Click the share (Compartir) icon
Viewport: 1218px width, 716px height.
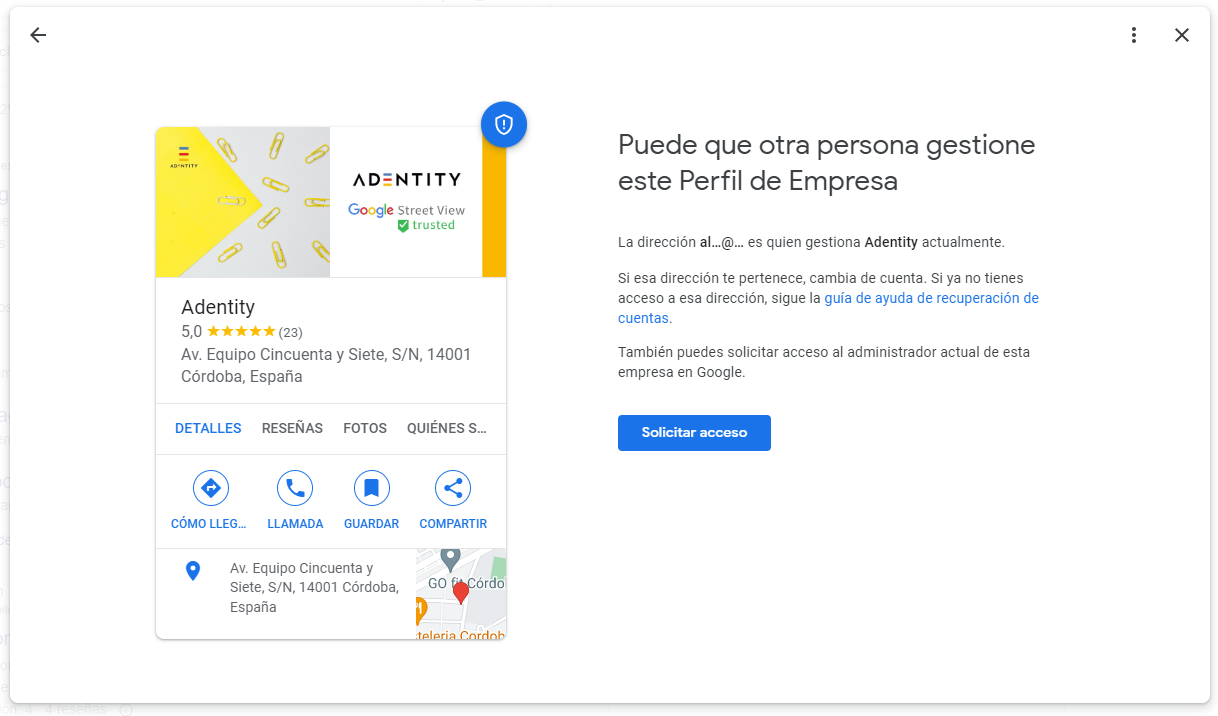tap(453, 488)
